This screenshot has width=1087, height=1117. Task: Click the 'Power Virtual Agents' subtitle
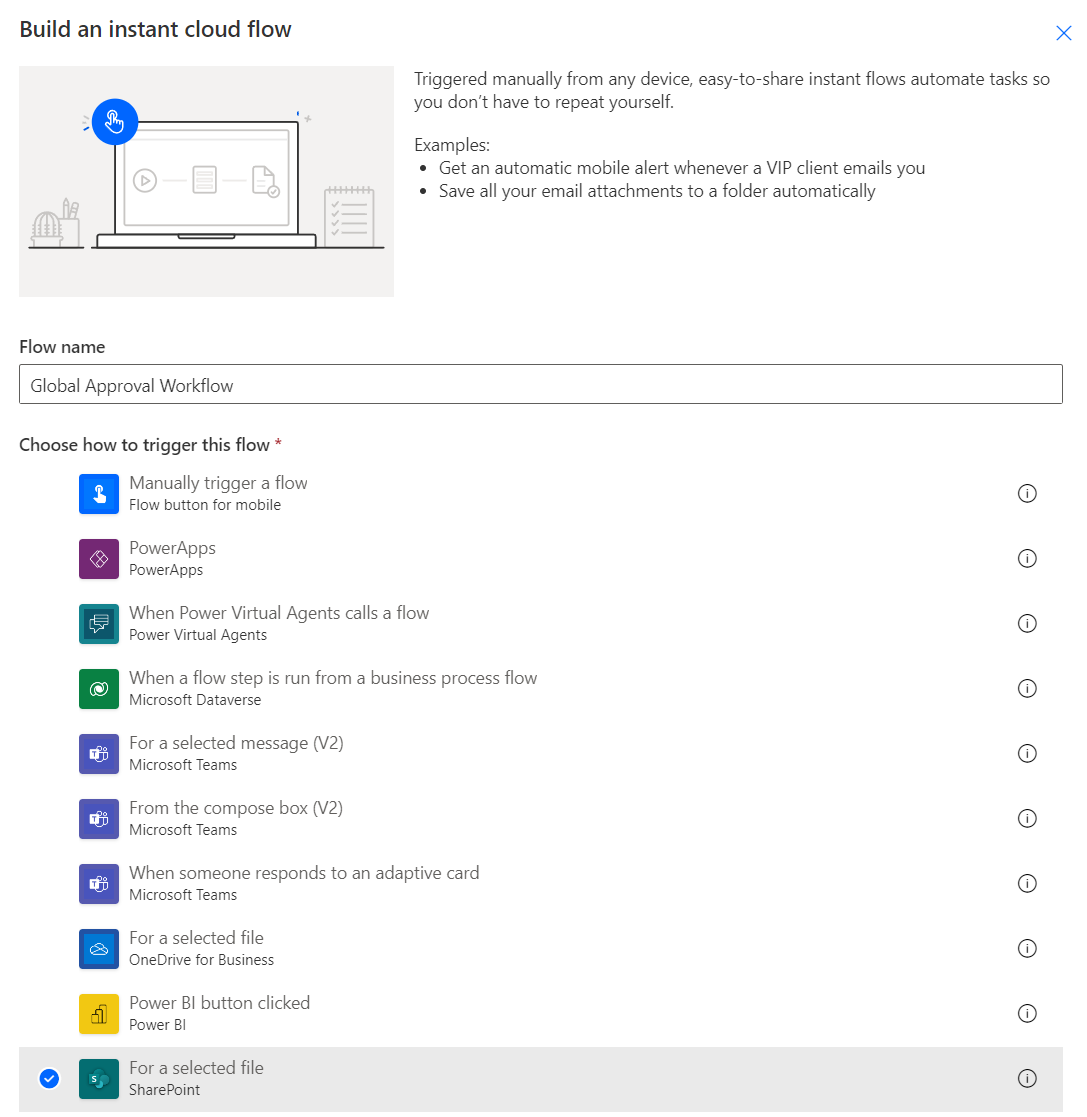[198, 635]
